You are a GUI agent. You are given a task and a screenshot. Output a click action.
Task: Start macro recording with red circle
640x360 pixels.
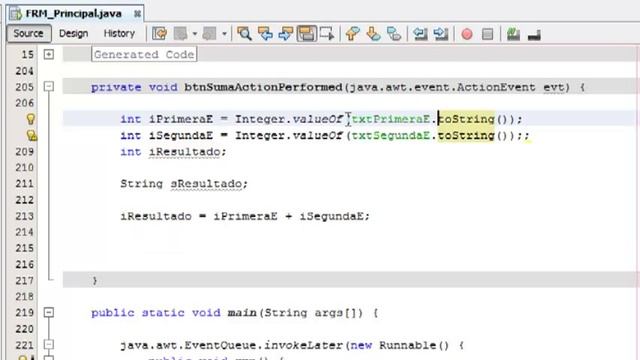click(x=467, y=34)
